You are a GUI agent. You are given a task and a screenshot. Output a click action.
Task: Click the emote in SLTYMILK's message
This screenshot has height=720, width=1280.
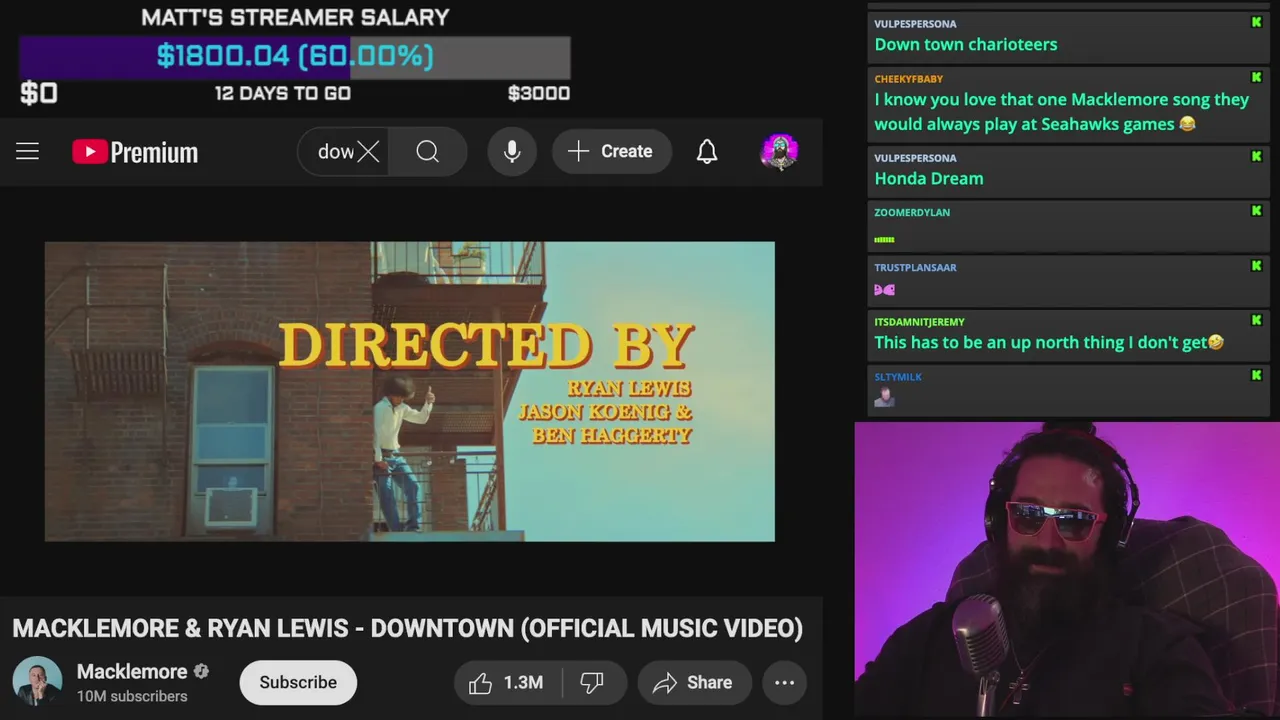[884, 397]
